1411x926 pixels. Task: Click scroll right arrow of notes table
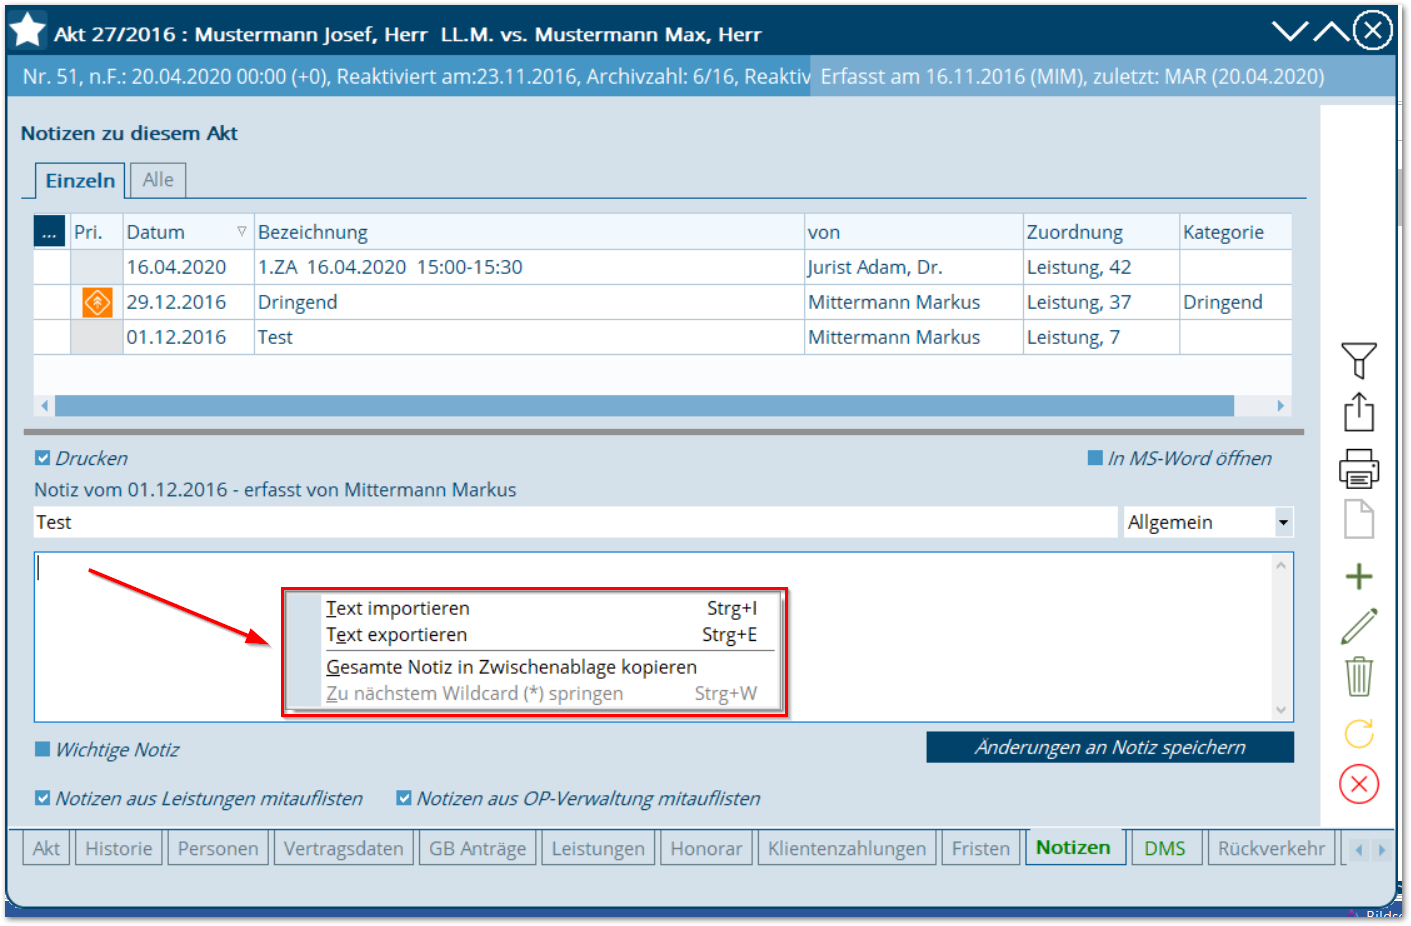pyautogui.click(x=1280, y=405)
